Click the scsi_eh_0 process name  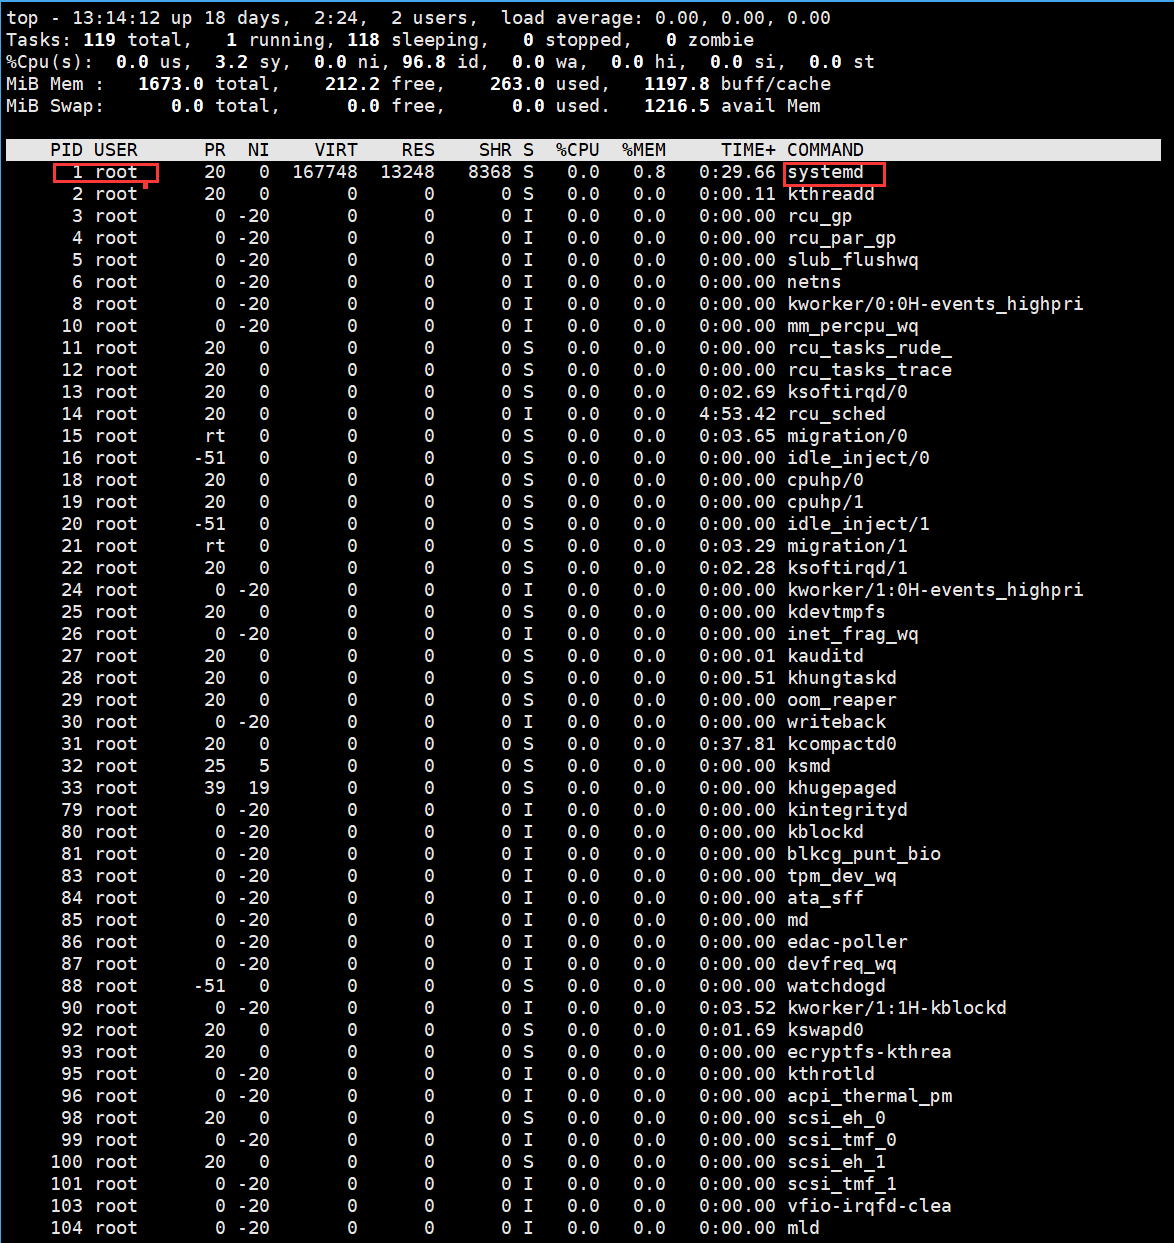(836, 1118)
